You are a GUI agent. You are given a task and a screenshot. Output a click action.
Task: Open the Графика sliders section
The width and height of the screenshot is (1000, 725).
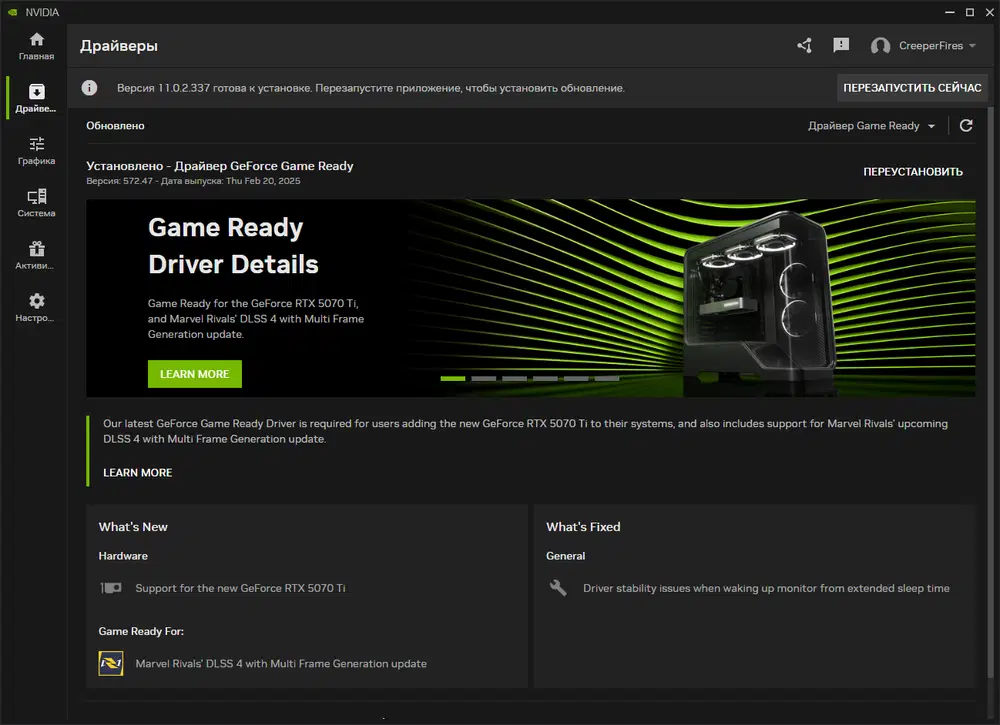[x=36, y=150]
